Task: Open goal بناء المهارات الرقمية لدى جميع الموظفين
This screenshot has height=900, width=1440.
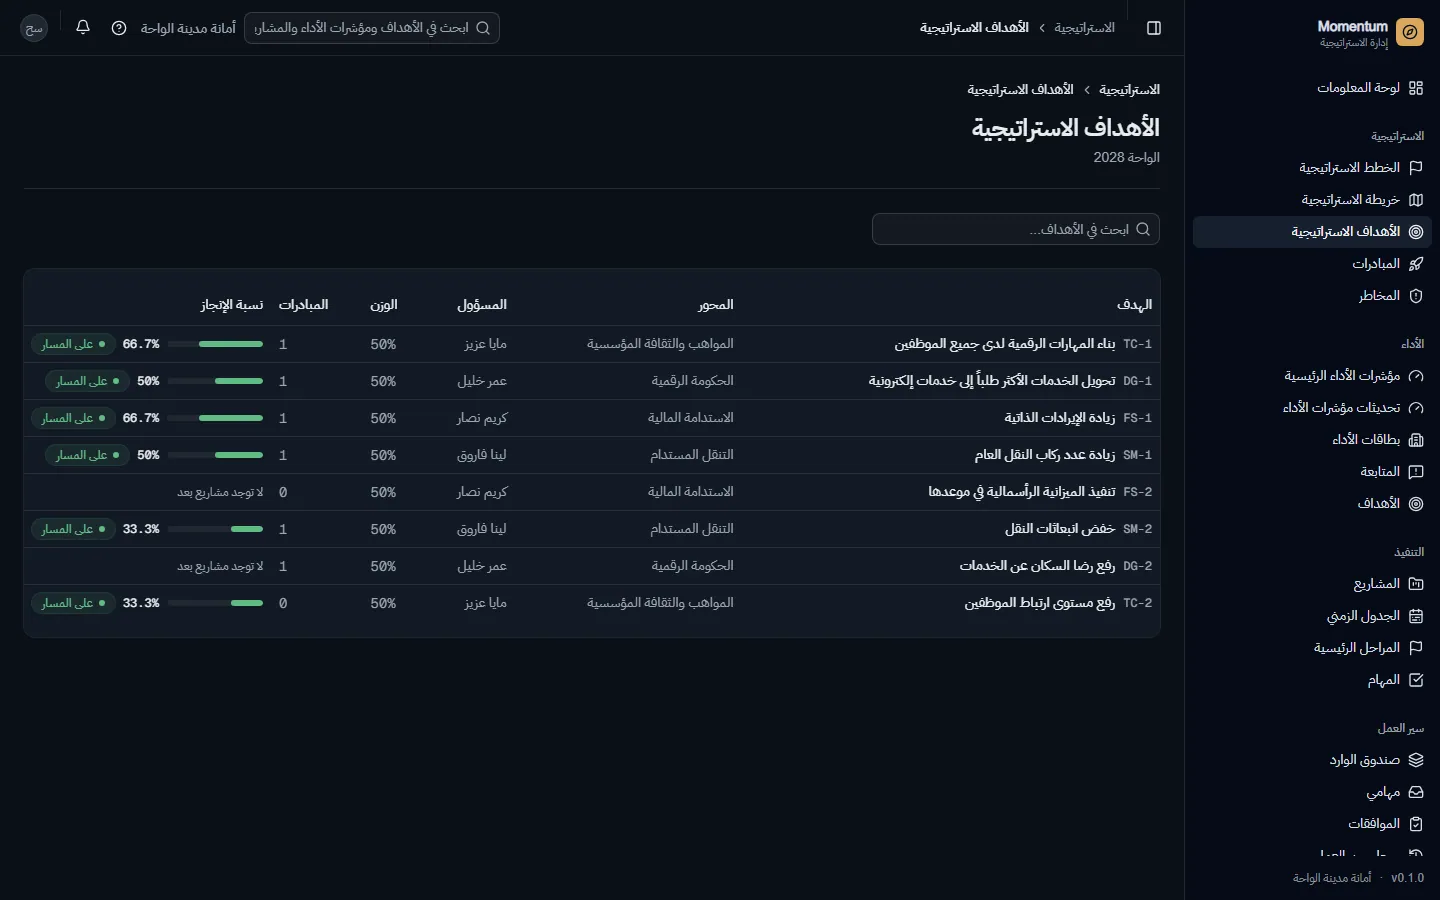Action: tap(1005, 344)
